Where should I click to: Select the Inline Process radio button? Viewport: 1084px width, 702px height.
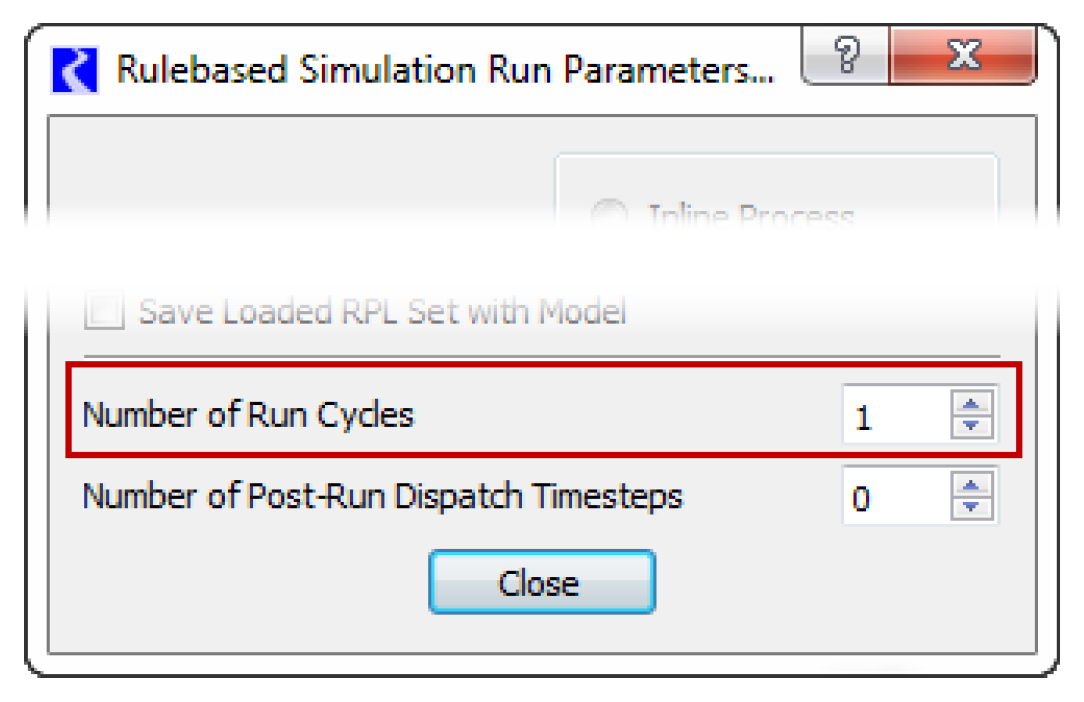(608, 216)
